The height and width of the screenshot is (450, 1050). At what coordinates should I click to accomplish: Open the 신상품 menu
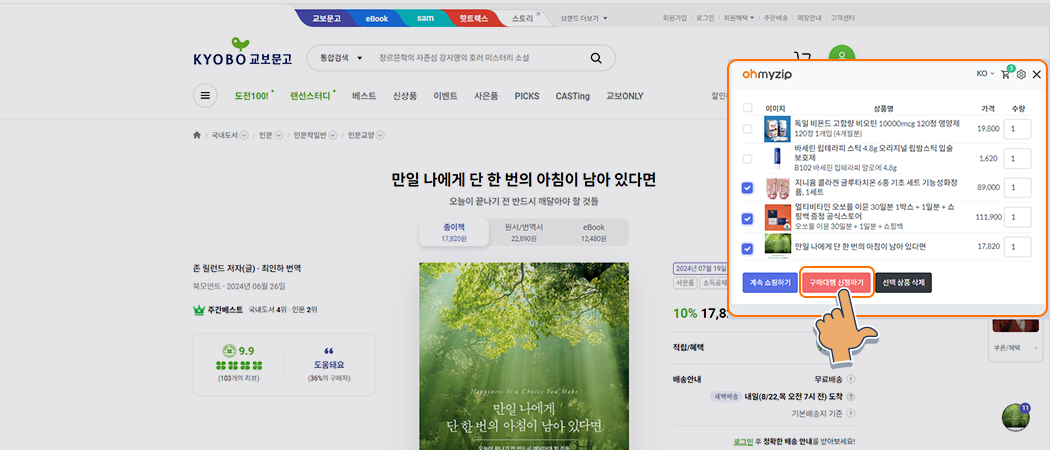pyautogui.click(x=404, y=96)
